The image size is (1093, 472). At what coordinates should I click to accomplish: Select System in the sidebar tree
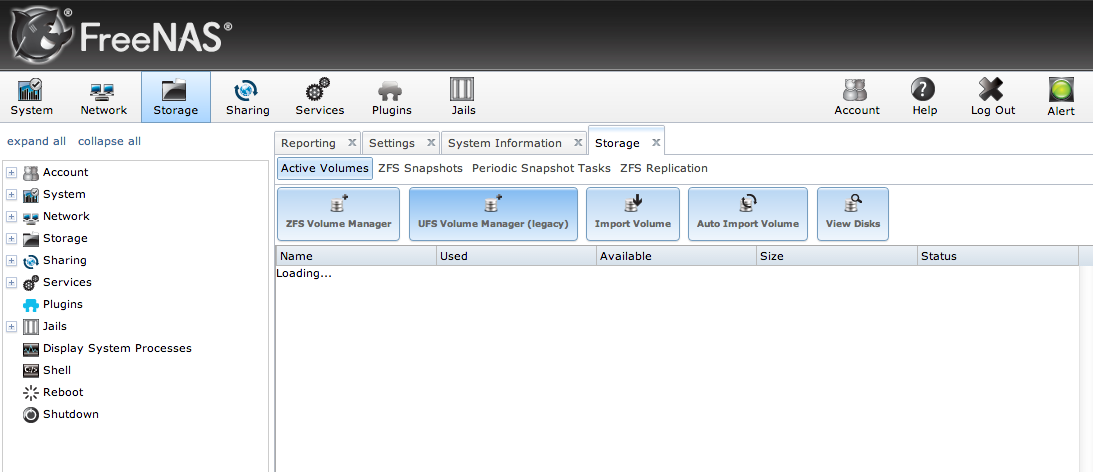point(64,195)
